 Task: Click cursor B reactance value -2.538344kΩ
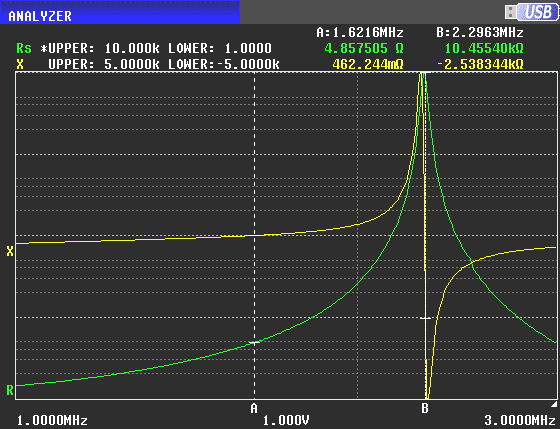pos(480,64)
